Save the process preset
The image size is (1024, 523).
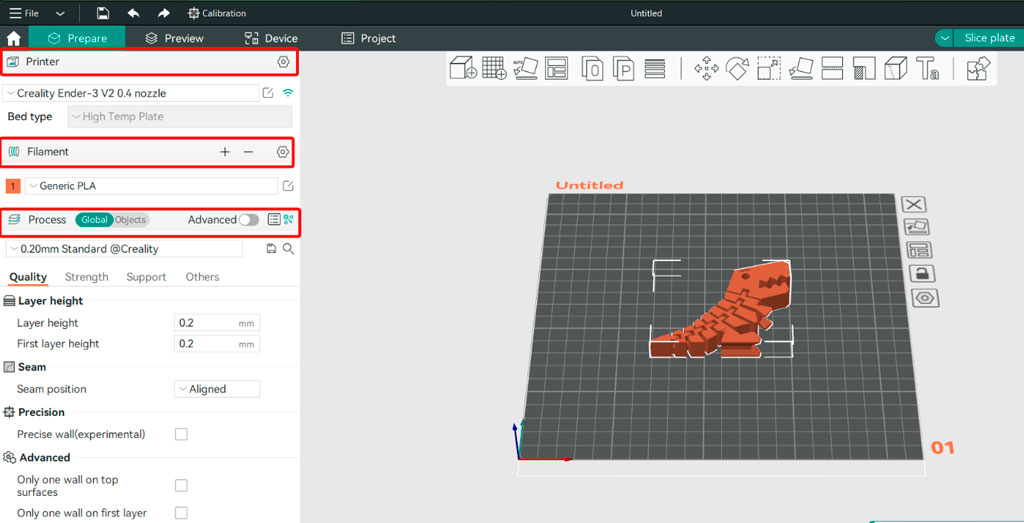click(x=272, y=249)
